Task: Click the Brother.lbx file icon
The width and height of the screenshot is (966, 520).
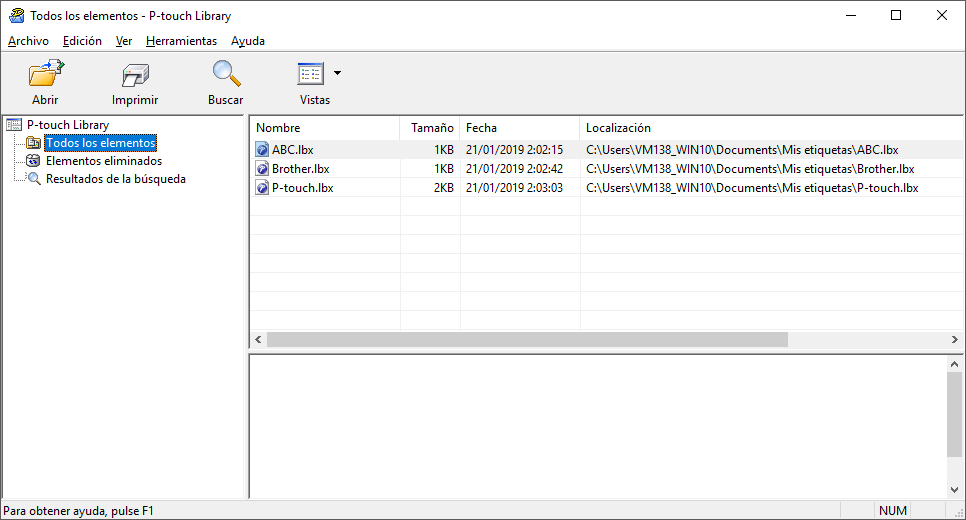Action: pyautogui.click(x=262, y=169)
